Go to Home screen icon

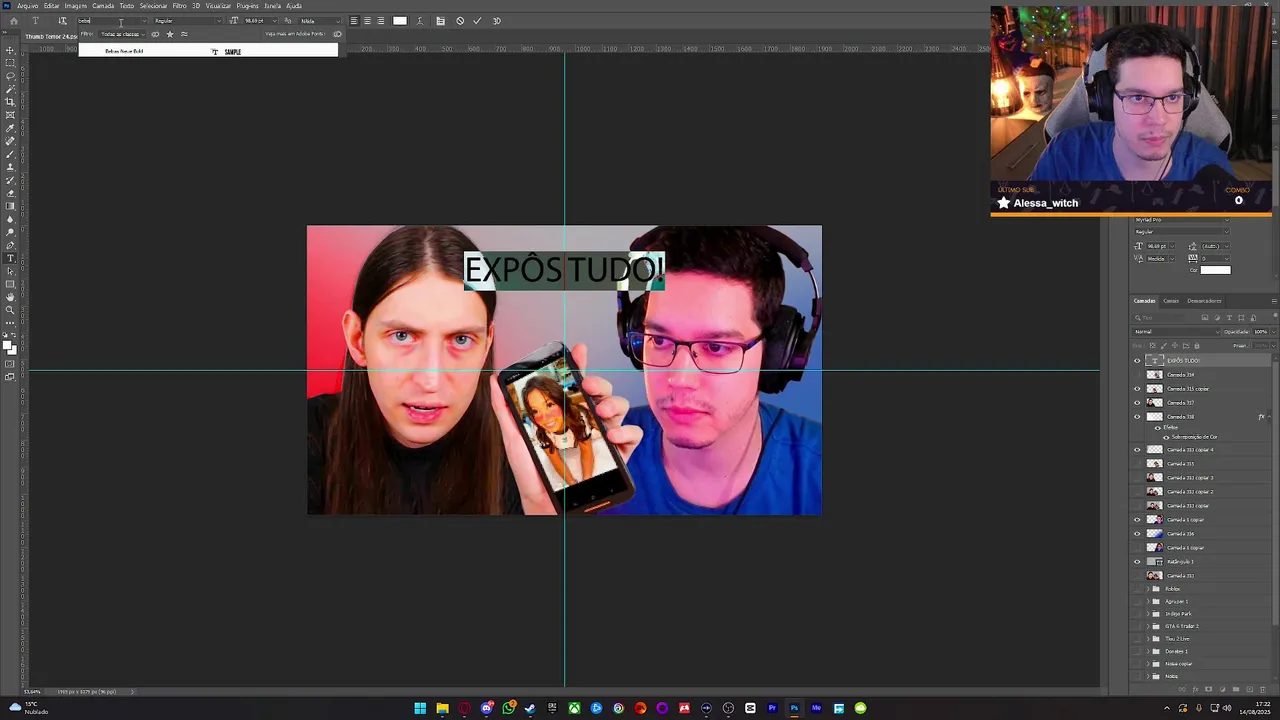coord(13,21)
